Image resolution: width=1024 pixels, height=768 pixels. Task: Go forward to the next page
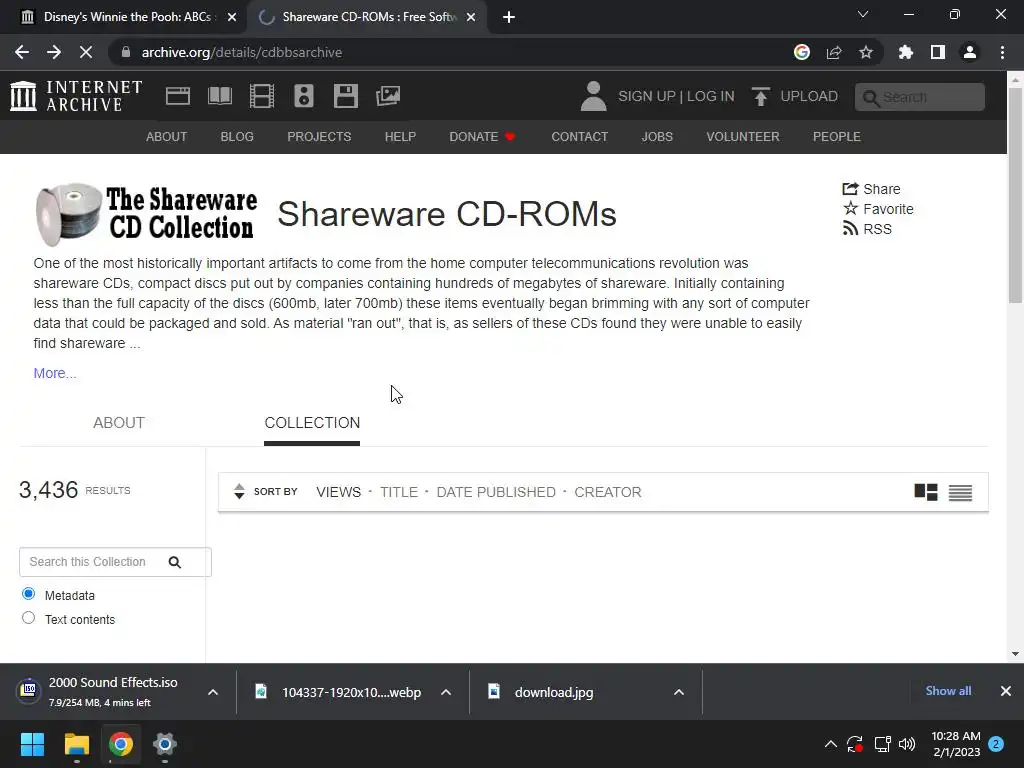pos(54,52)
